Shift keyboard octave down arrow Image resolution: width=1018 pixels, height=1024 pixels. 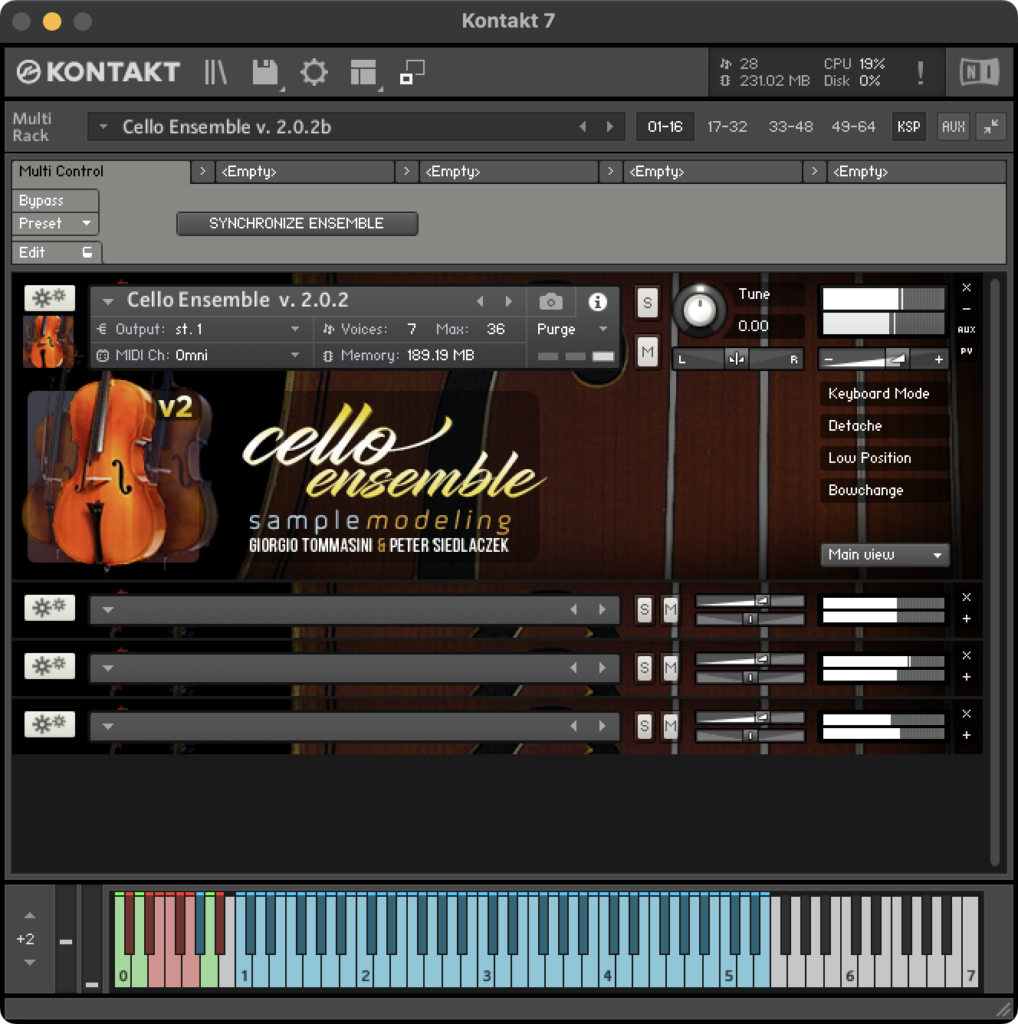tap(29, 962)
